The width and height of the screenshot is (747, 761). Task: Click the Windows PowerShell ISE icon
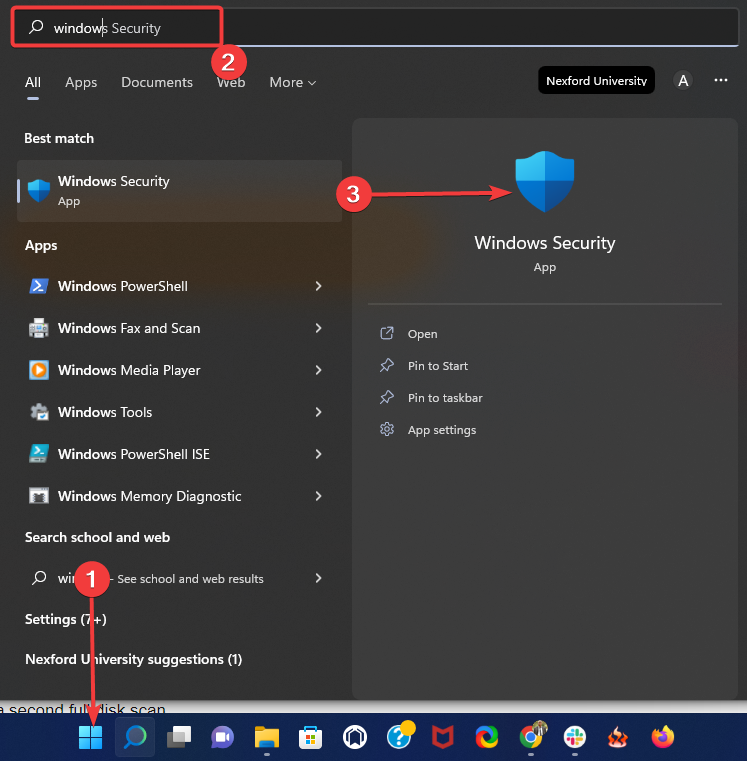[39, 454]
